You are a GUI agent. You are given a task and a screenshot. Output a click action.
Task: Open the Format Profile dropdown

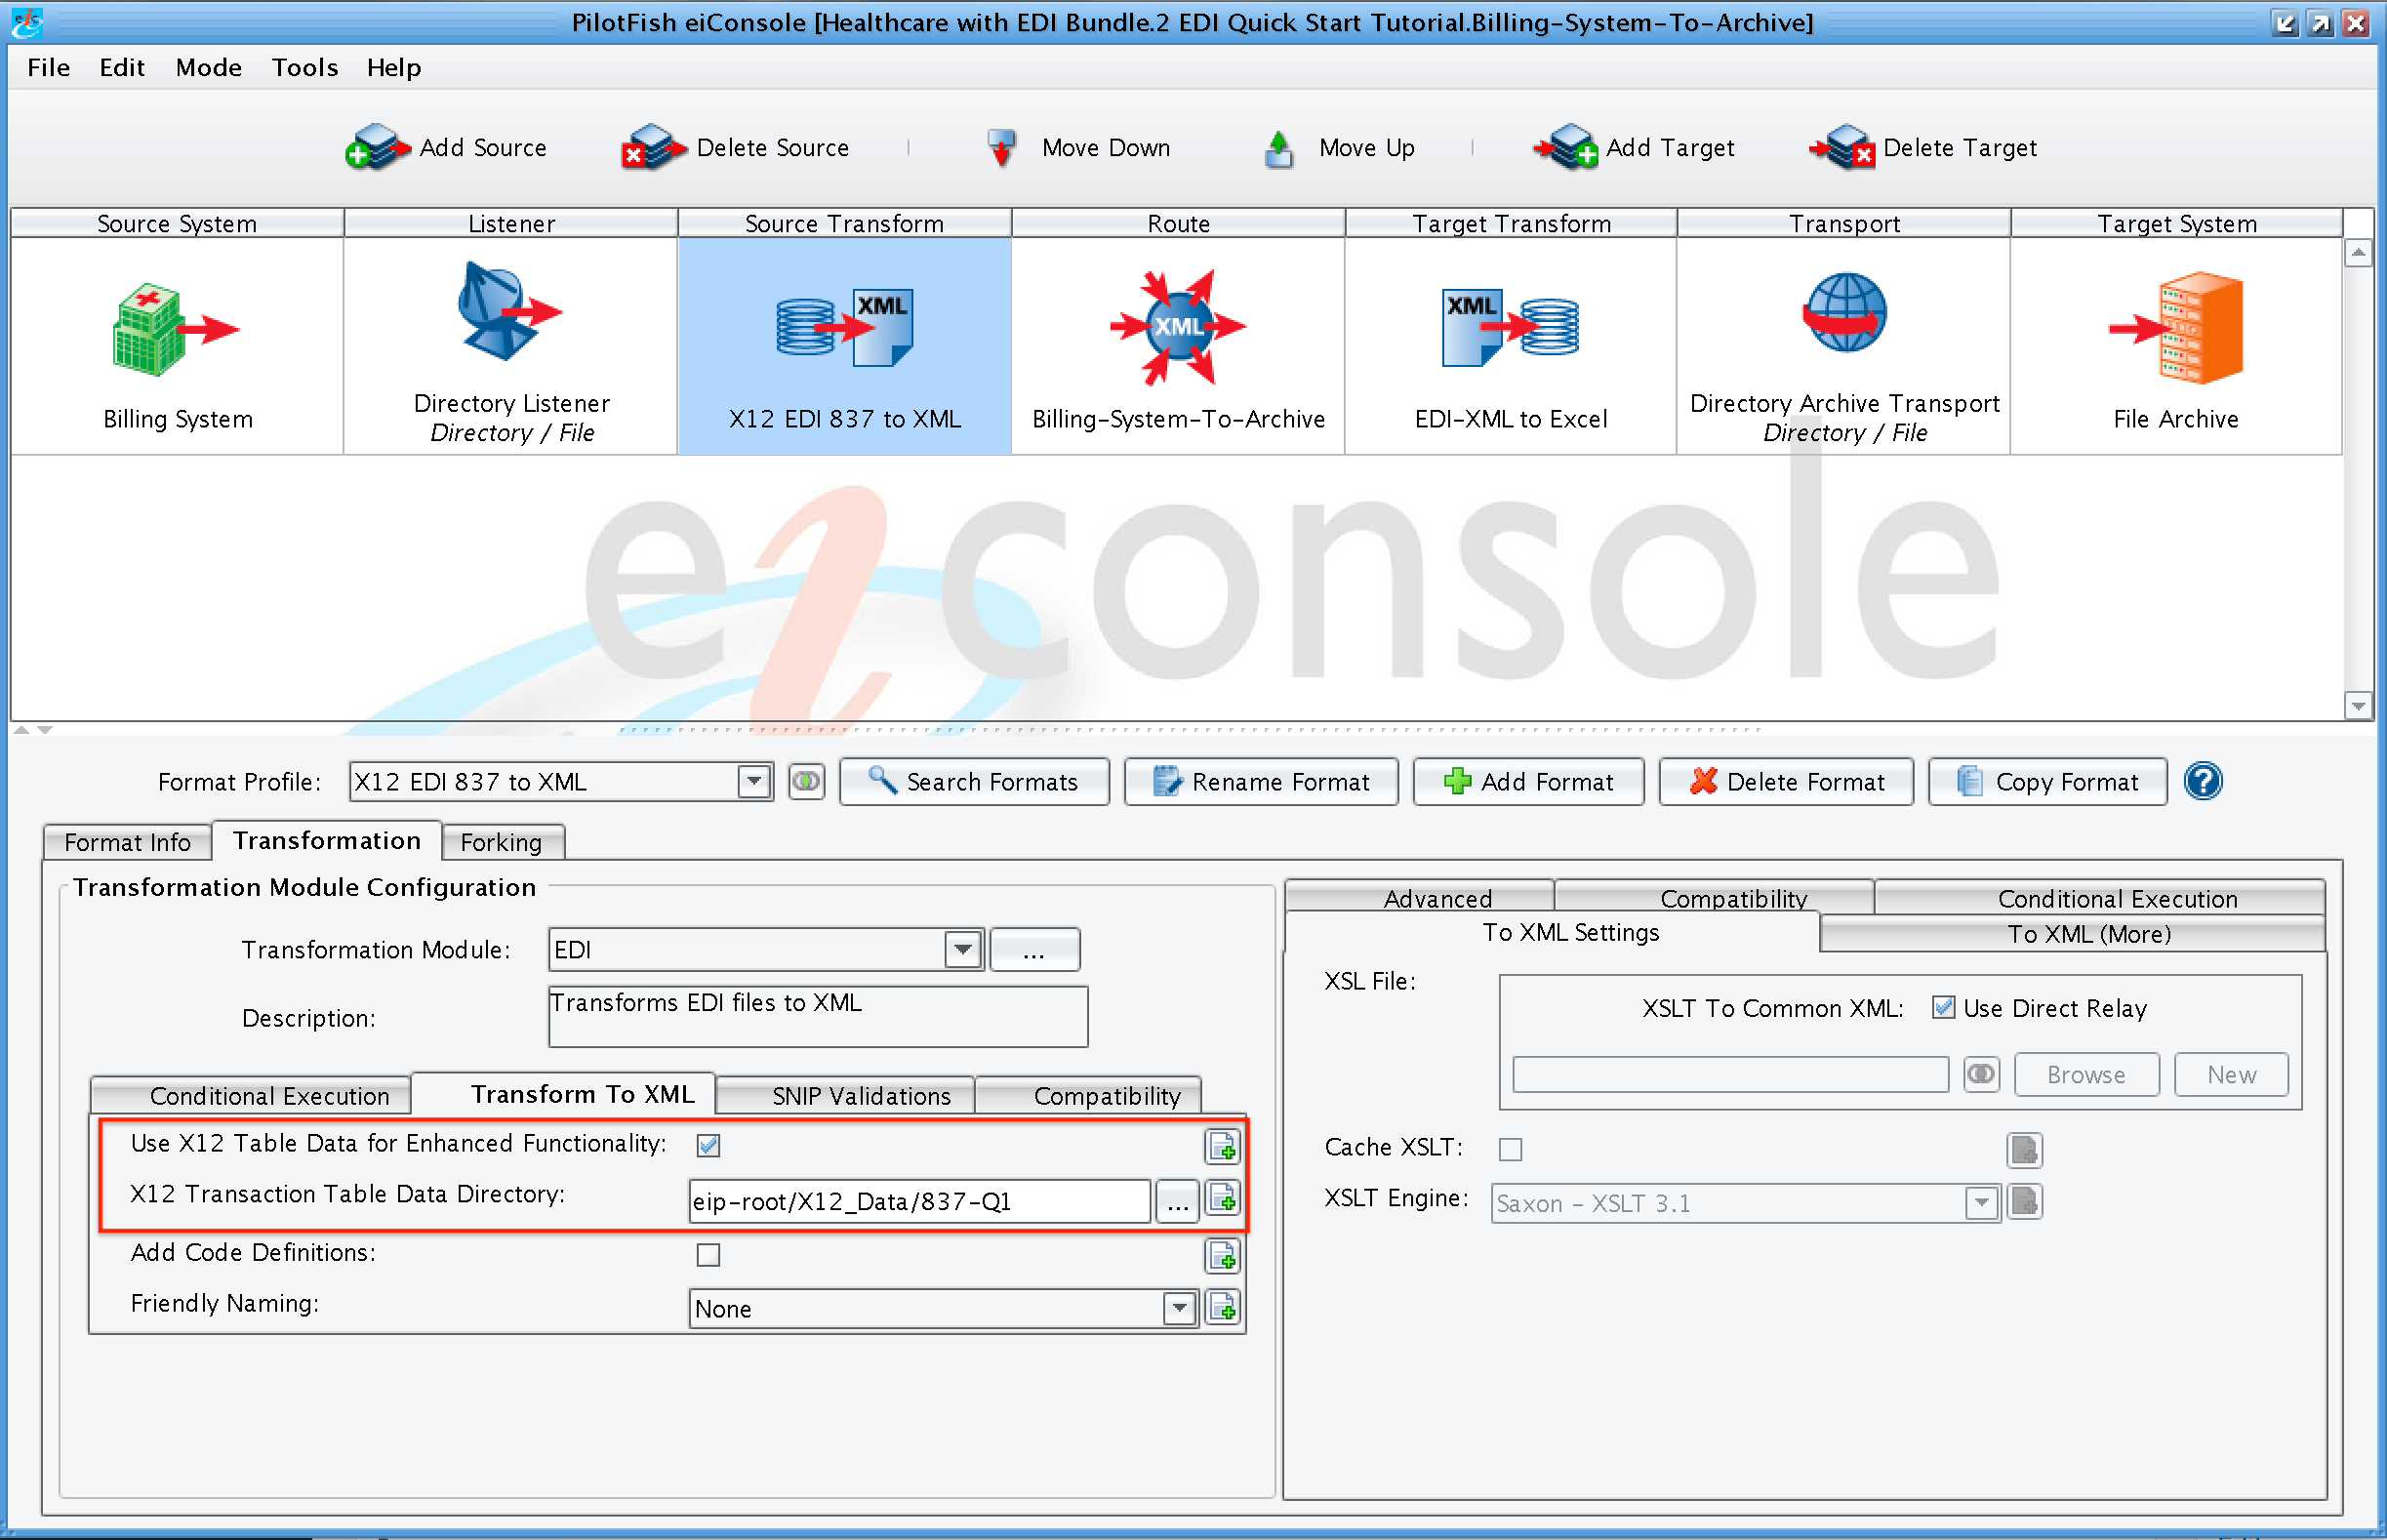click(x=752, y=781)
